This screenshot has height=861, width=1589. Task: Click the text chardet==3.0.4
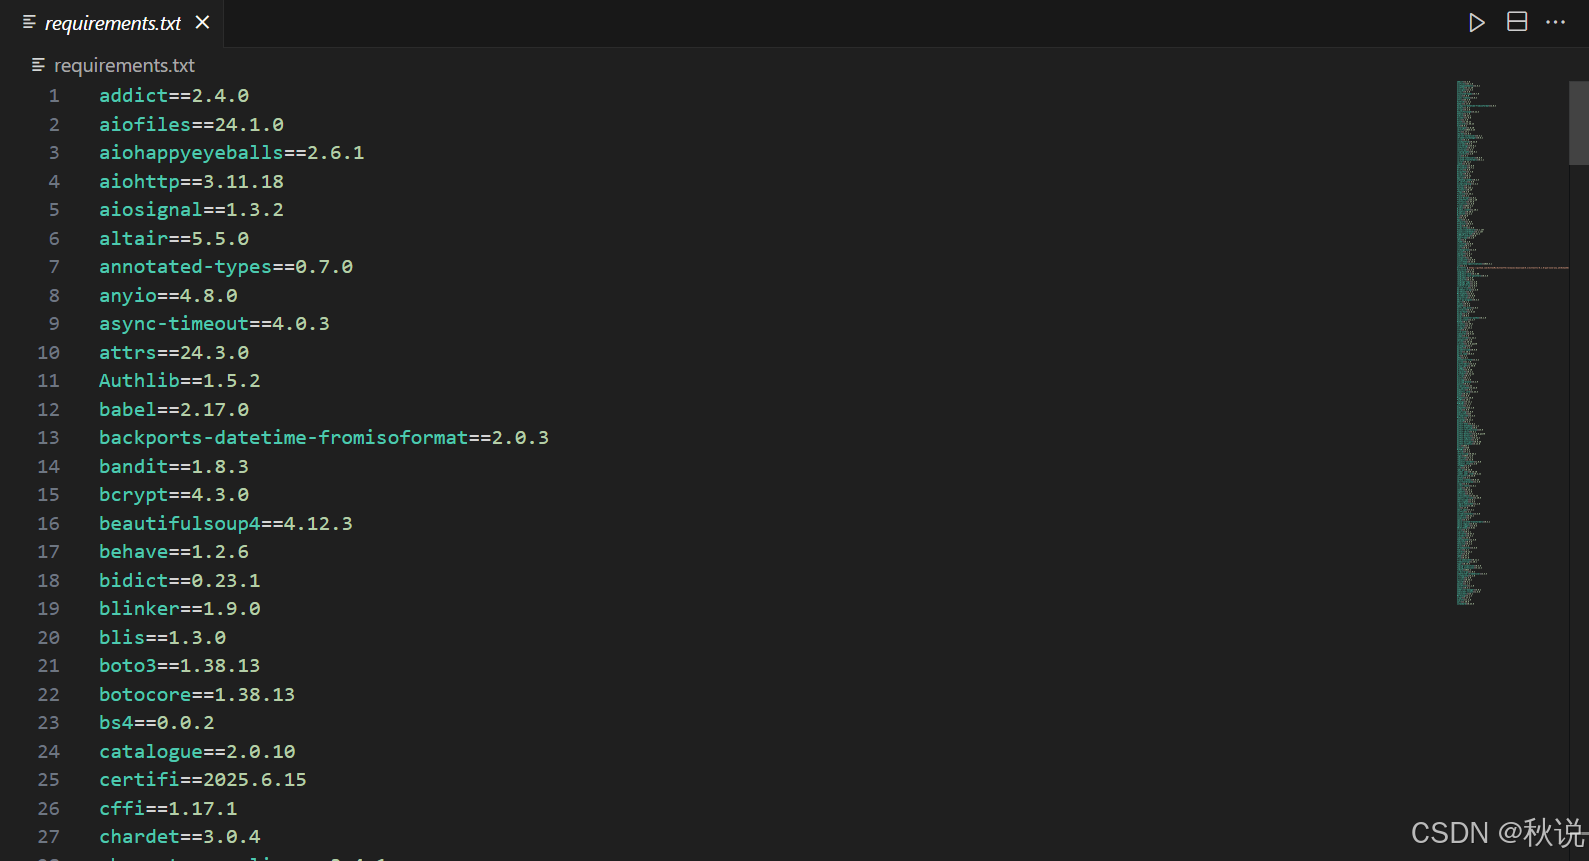[180, 837]
